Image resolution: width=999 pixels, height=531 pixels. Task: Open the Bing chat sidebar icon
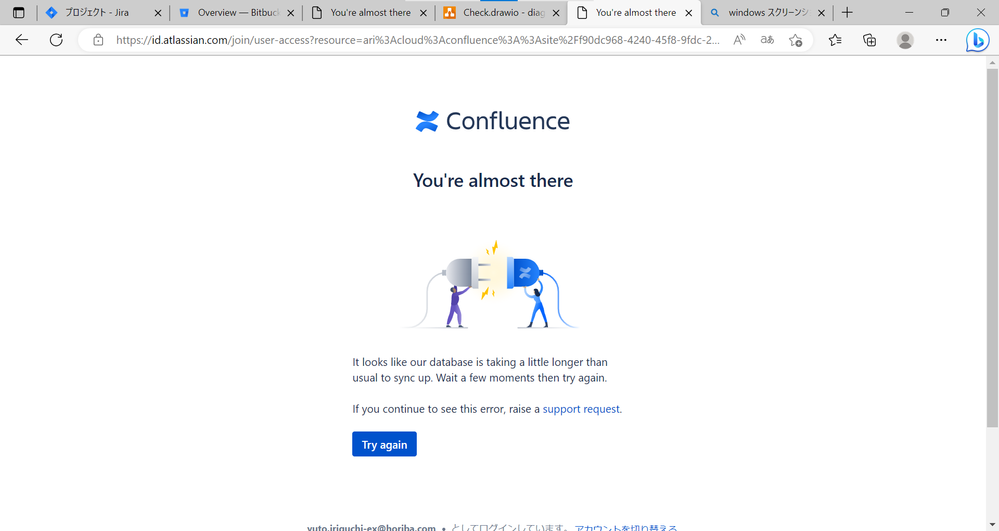[x=977, y=40]
